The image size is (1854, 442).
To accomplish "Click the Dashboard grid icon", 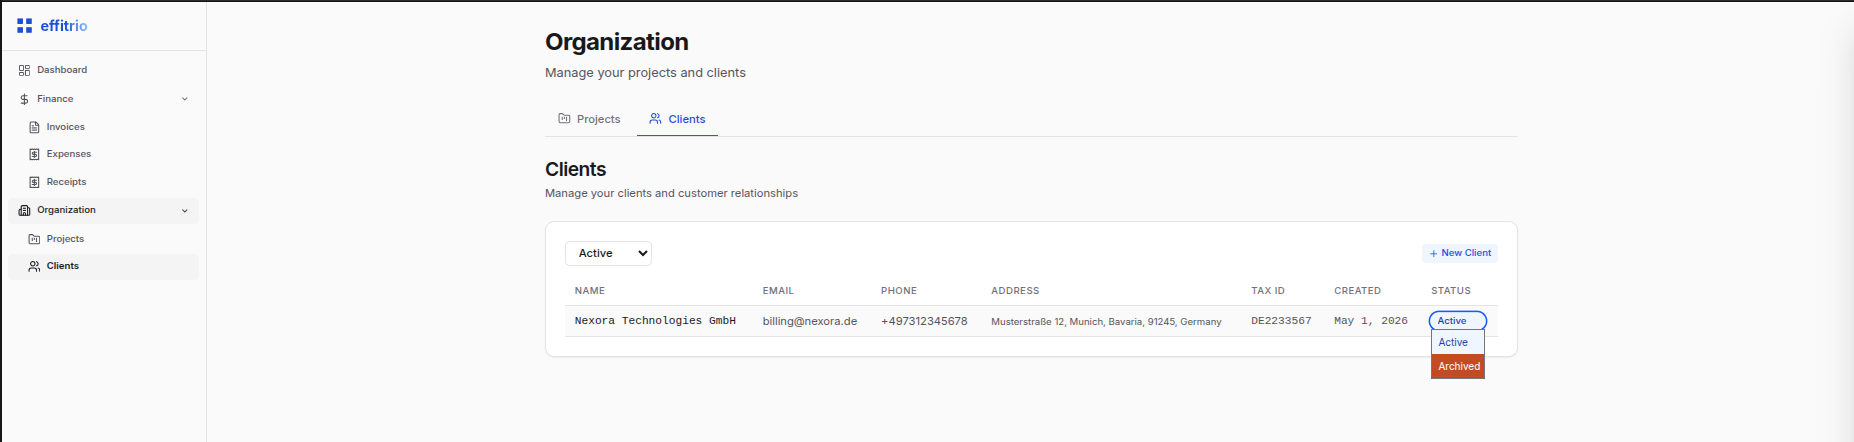I will click(x=24, y=70).
